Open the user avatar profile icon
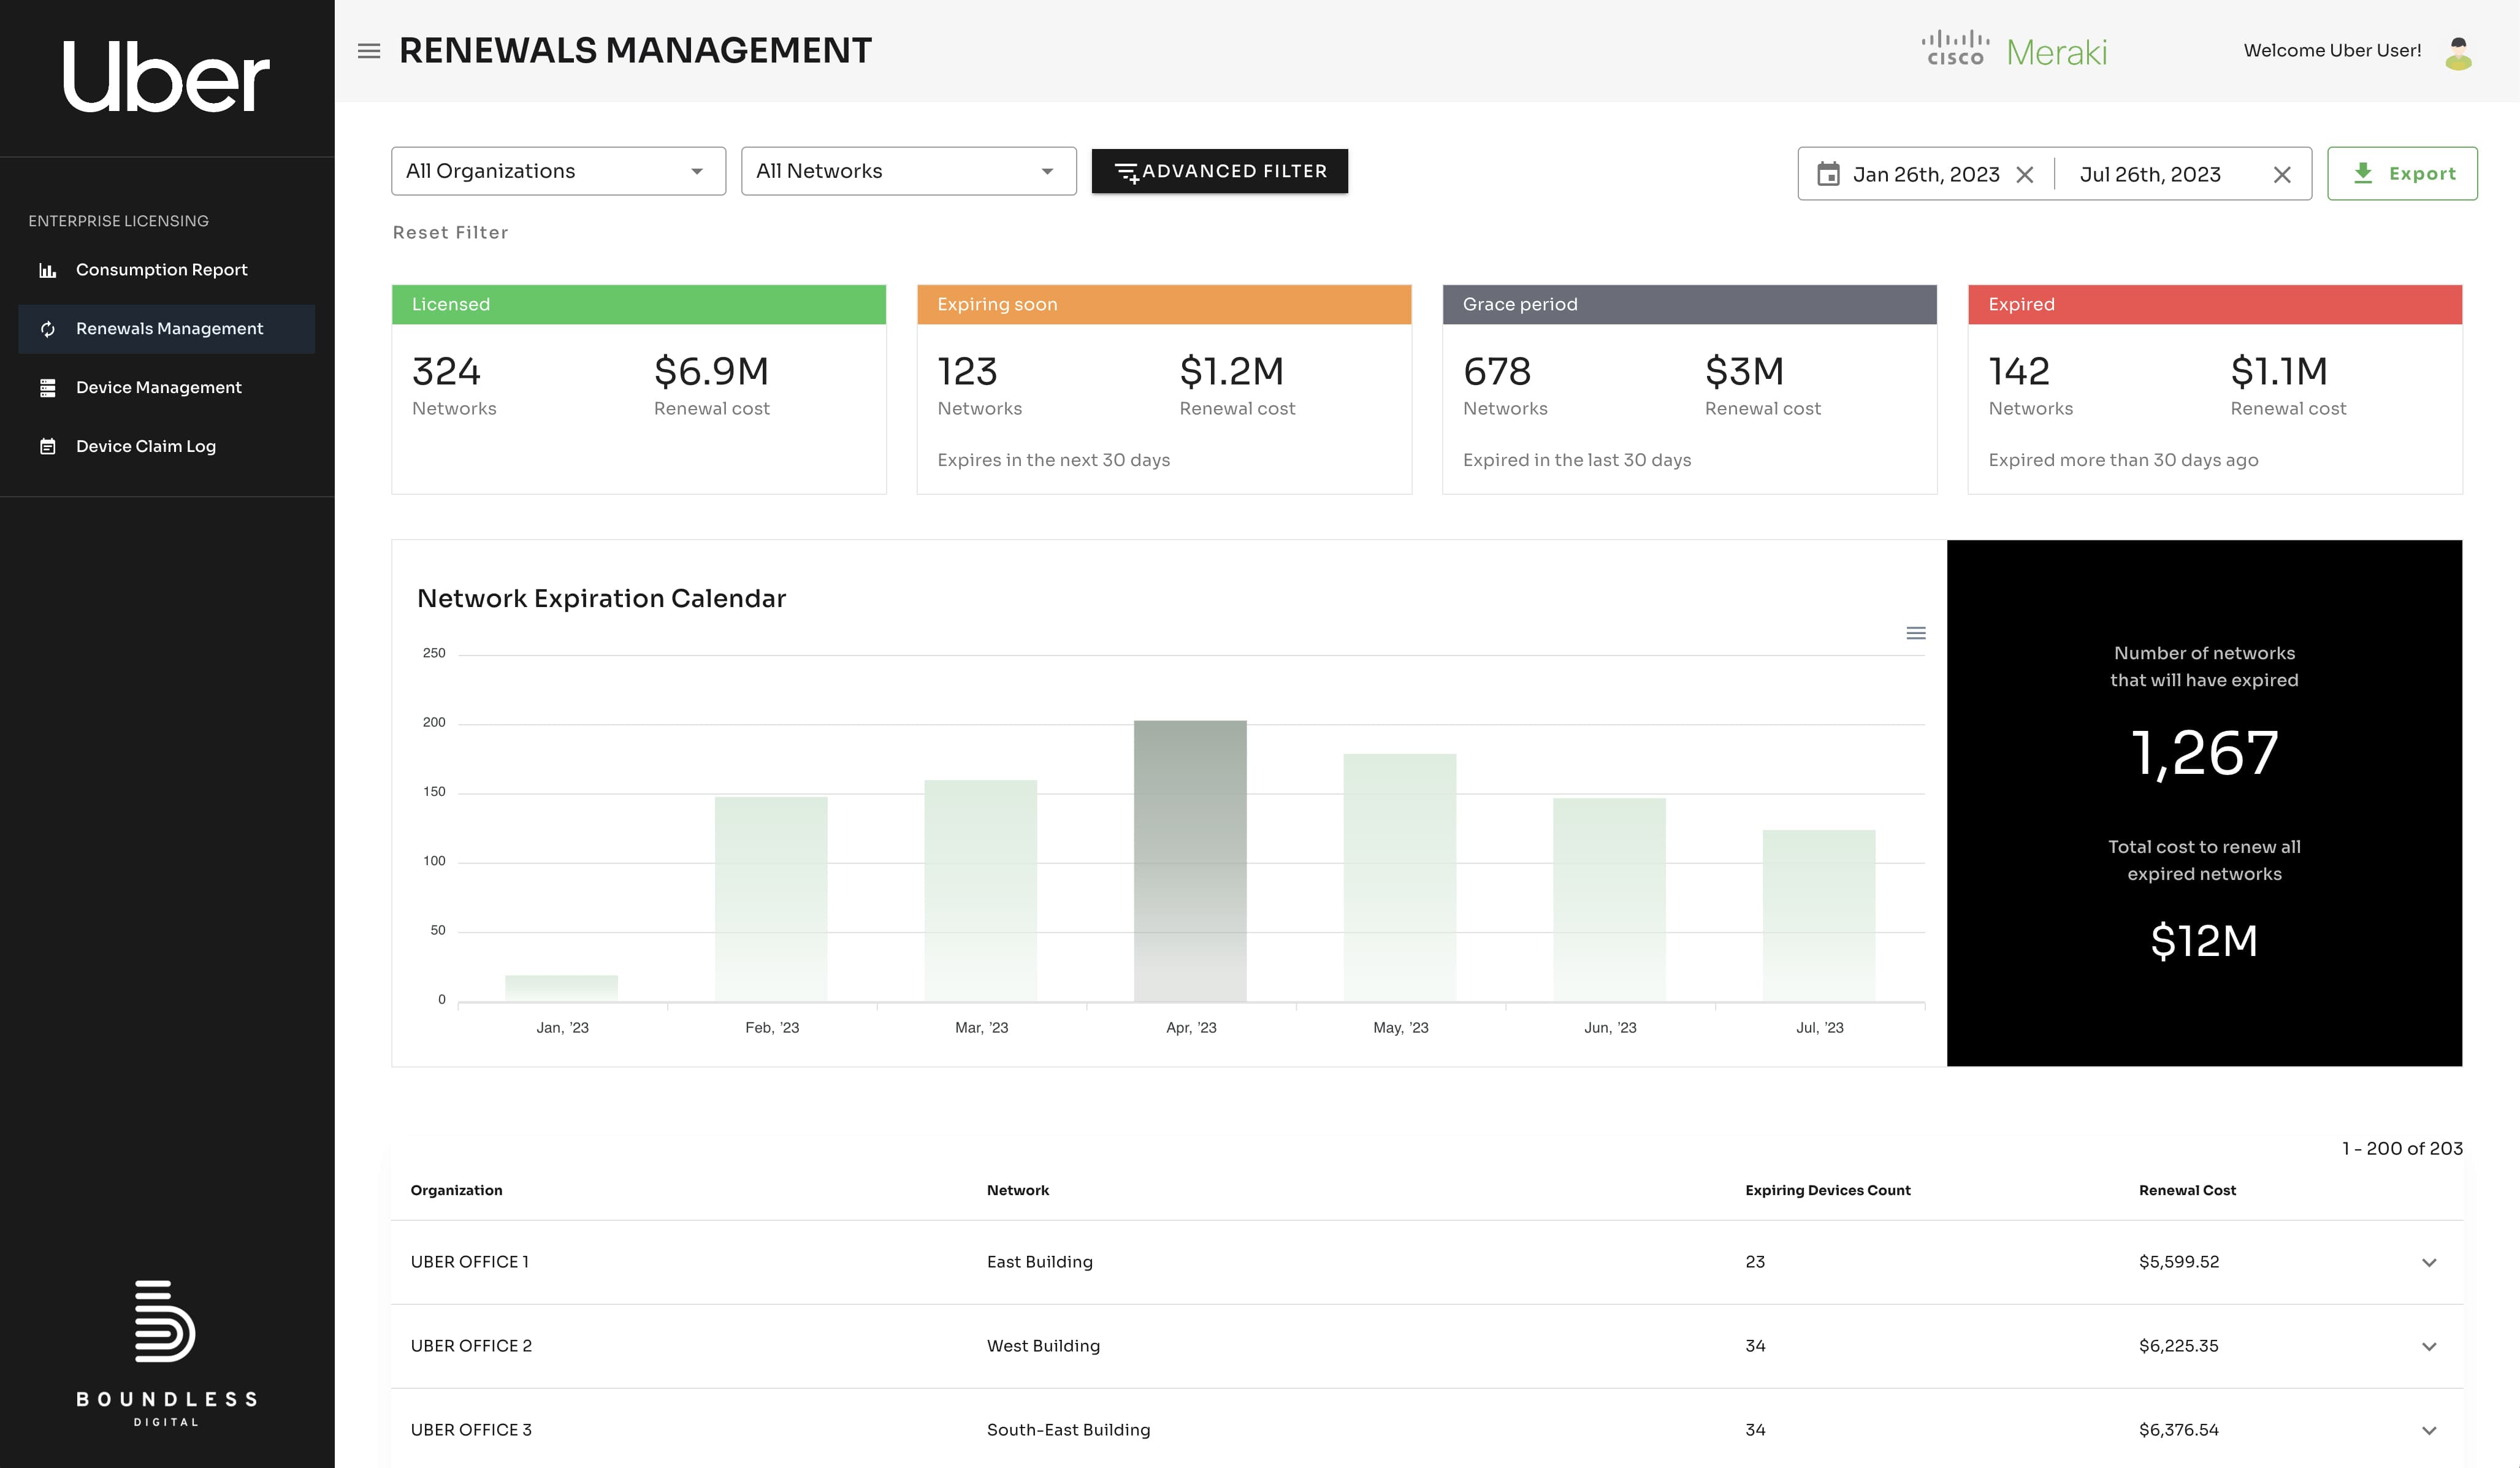Viewport: 2520px width, 1468px height. click(x=2459, y=53)
